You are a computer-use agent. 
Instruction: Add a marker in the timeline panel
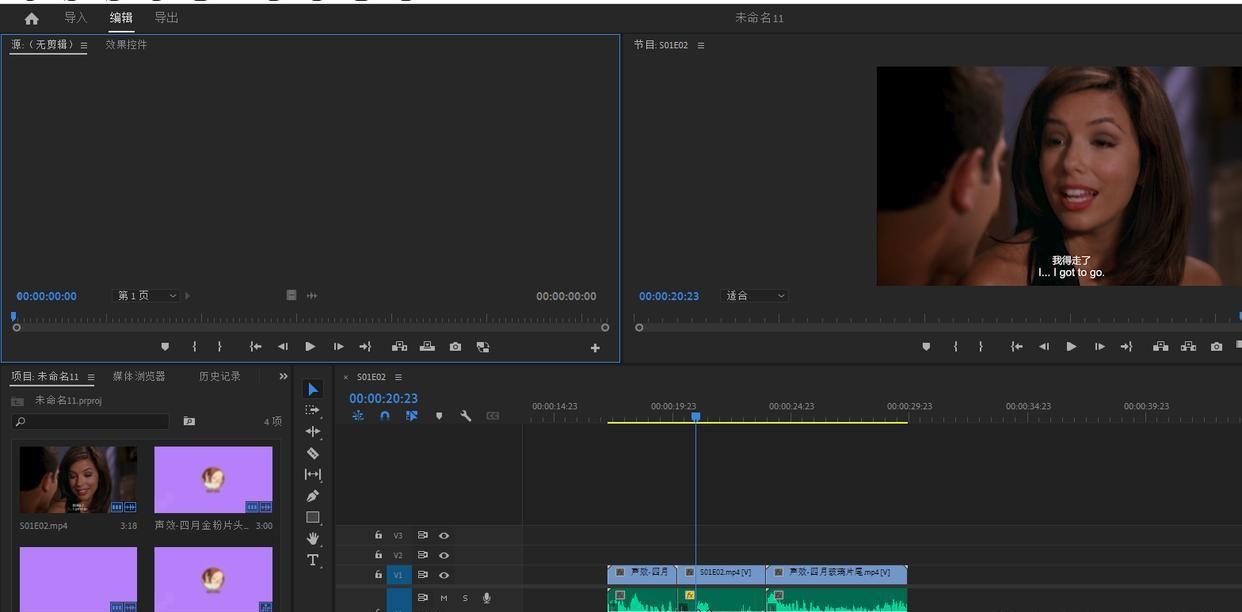point(439,416)
